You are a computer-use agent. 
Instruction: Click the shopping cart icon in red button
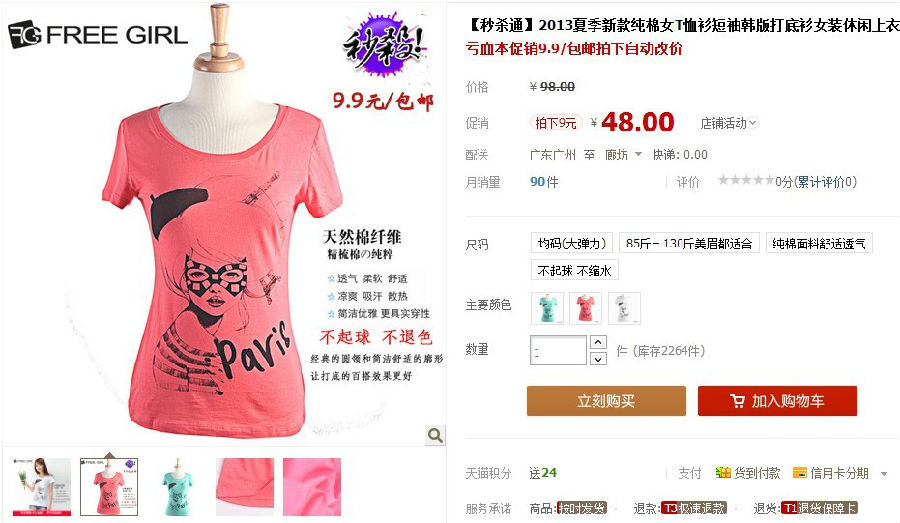pyautogui.click(x=738, y=401)
